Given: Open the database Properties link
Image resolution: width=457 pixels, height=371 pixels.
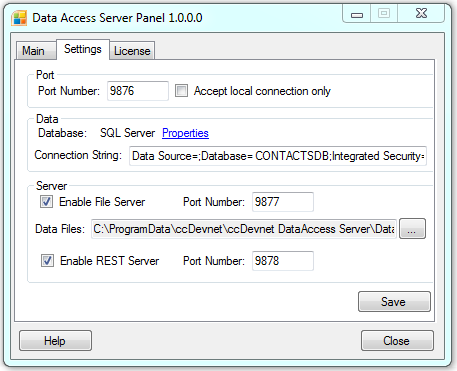Looking at the screenshot, I should point(185,133).
